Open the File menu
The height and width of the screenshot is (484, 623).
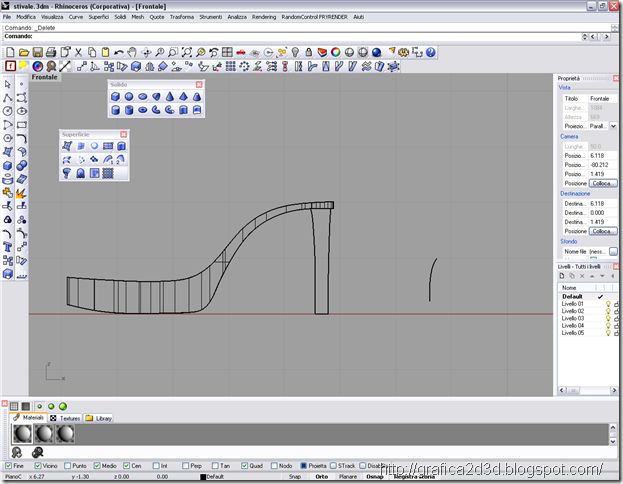click(7, 17)
